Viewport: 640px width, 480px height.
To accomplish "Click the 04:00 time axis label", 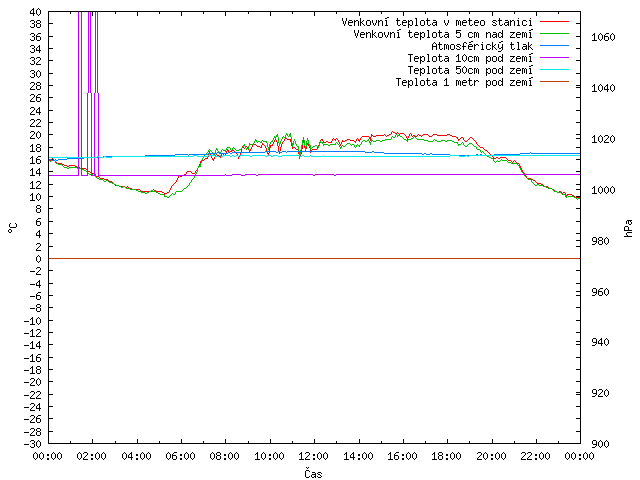I will (136, 456).
